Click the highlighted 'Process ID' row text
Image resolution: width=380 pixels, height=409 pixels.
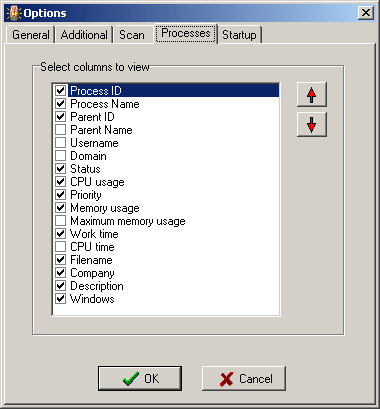pyautogui.click(x=96, y=91)
